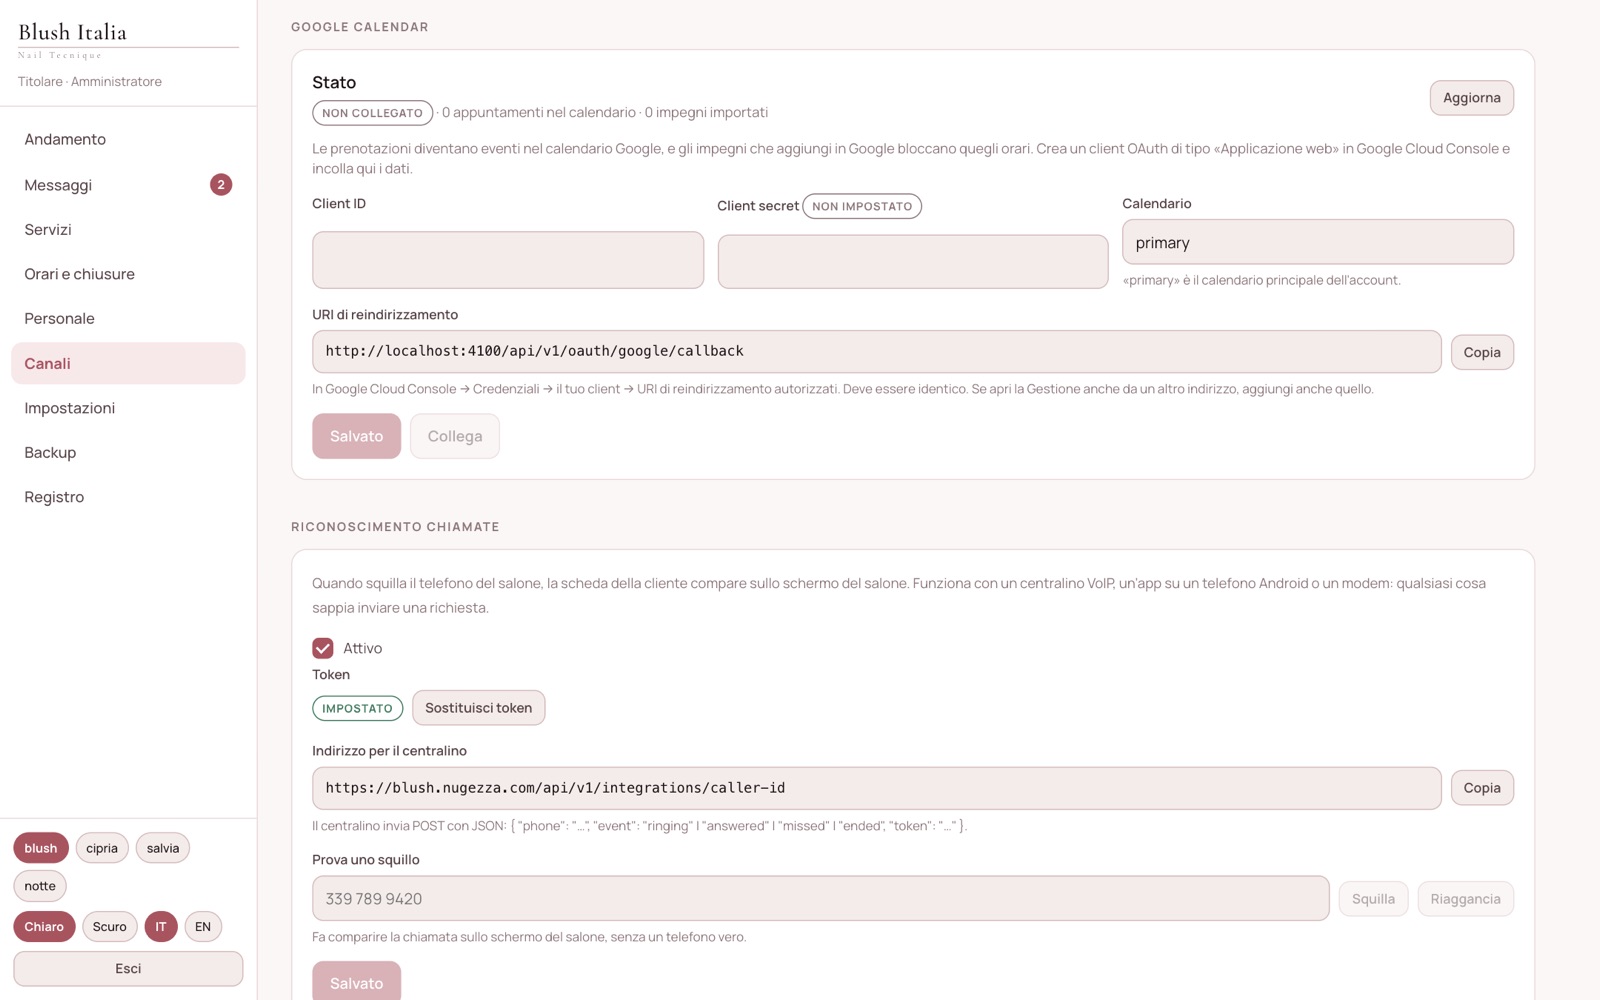The image size is (1600, 1000).
Task: Set language to IT
Action: 161,927
